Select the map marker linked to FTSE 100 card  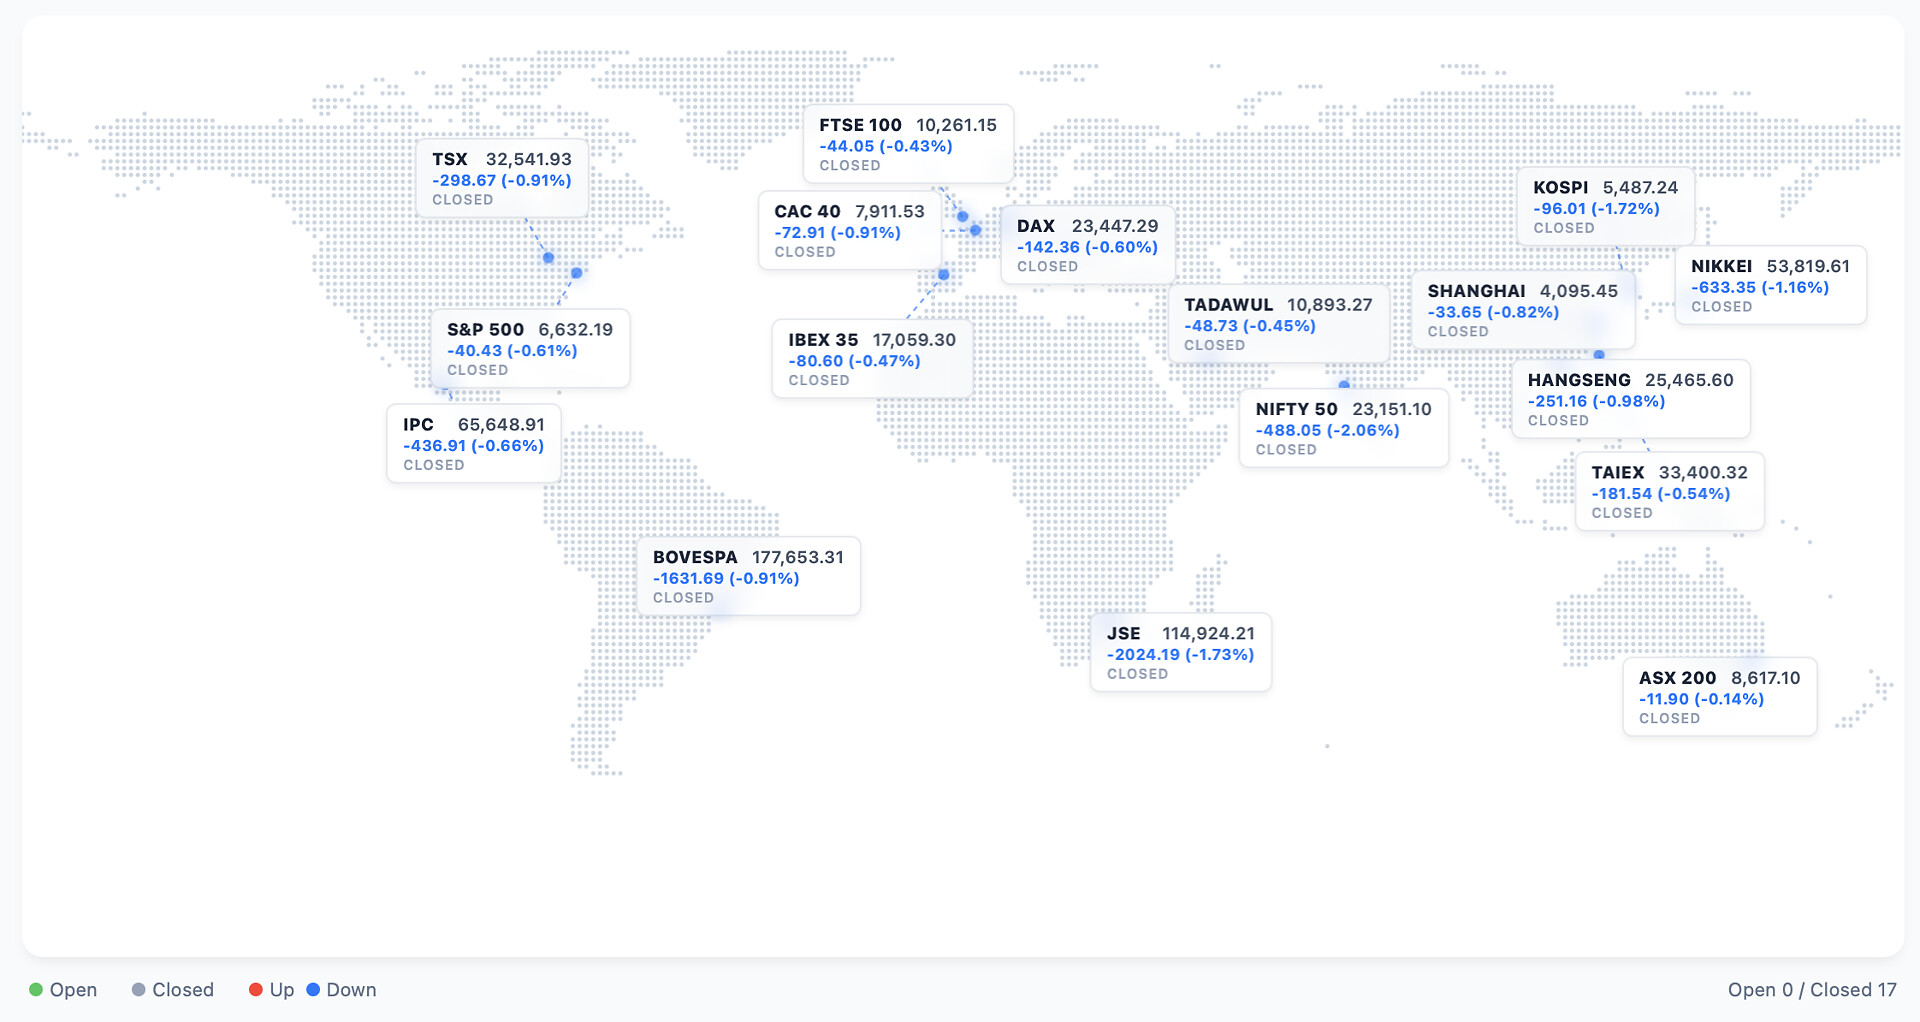pos(962,216)
